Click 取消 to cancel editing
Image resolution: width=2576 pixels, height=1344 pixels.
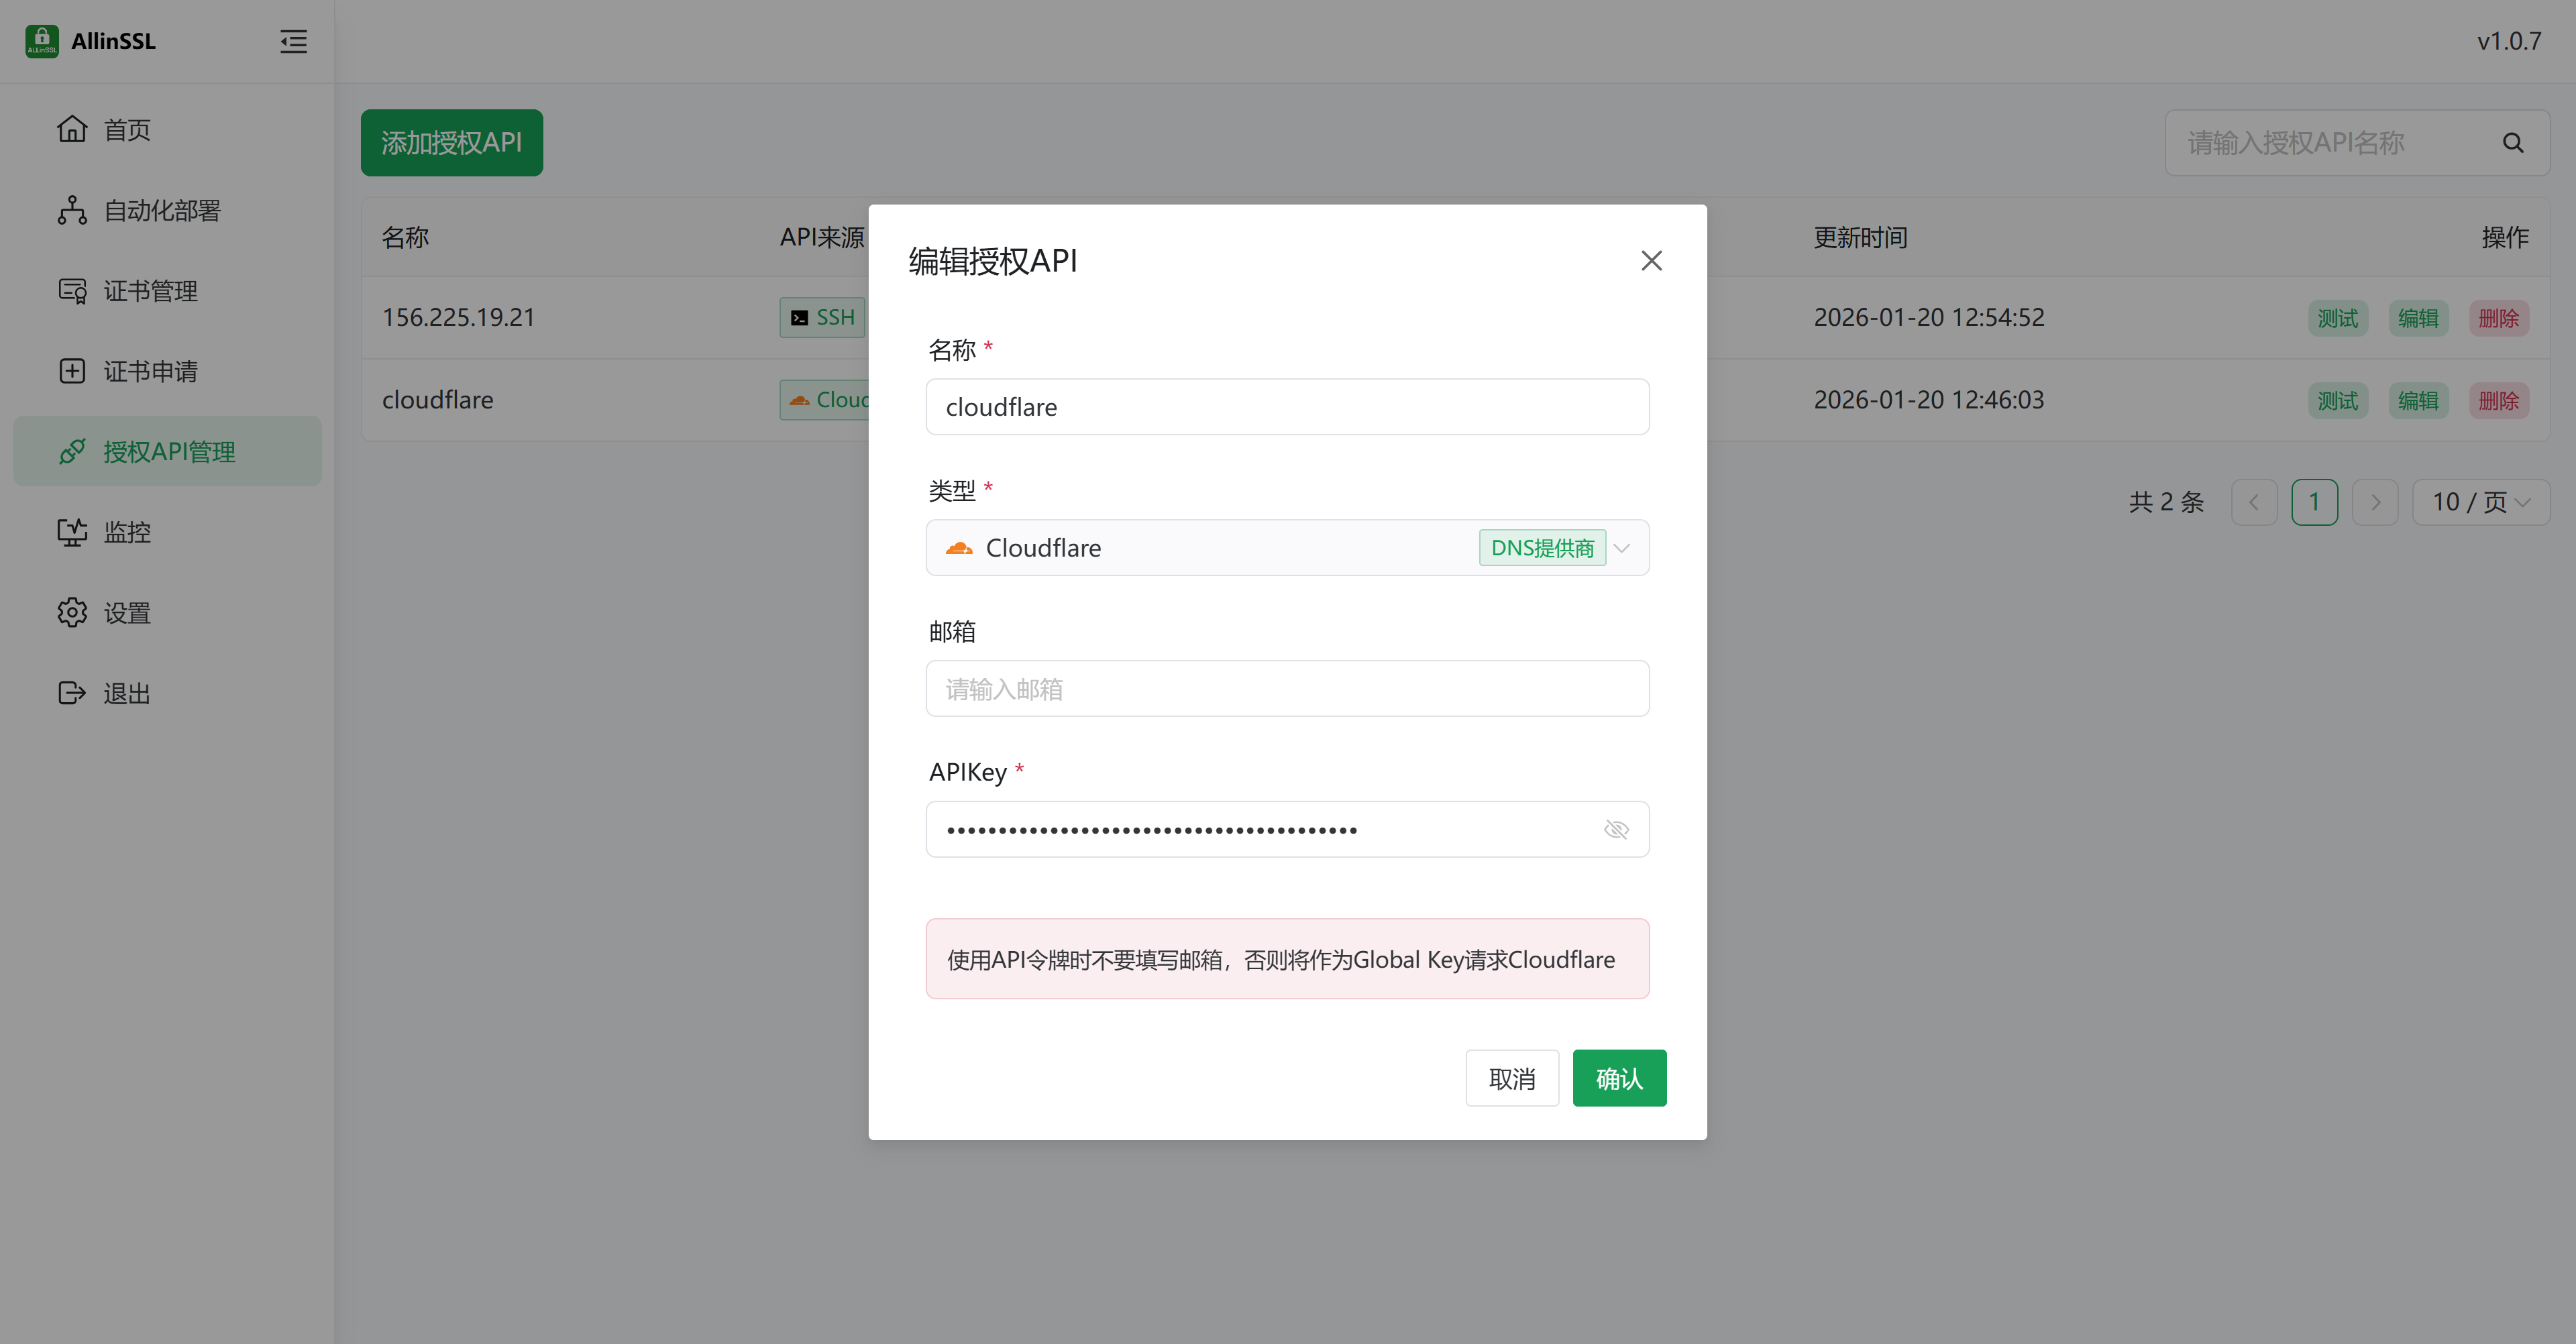1512,1079
